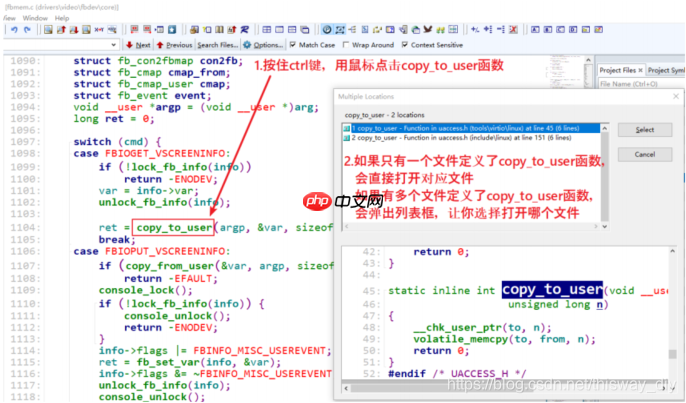Screen dimensions: 686x403
Task: Click Cancel in Multiple Locations dialog
Action: point(645,154)
